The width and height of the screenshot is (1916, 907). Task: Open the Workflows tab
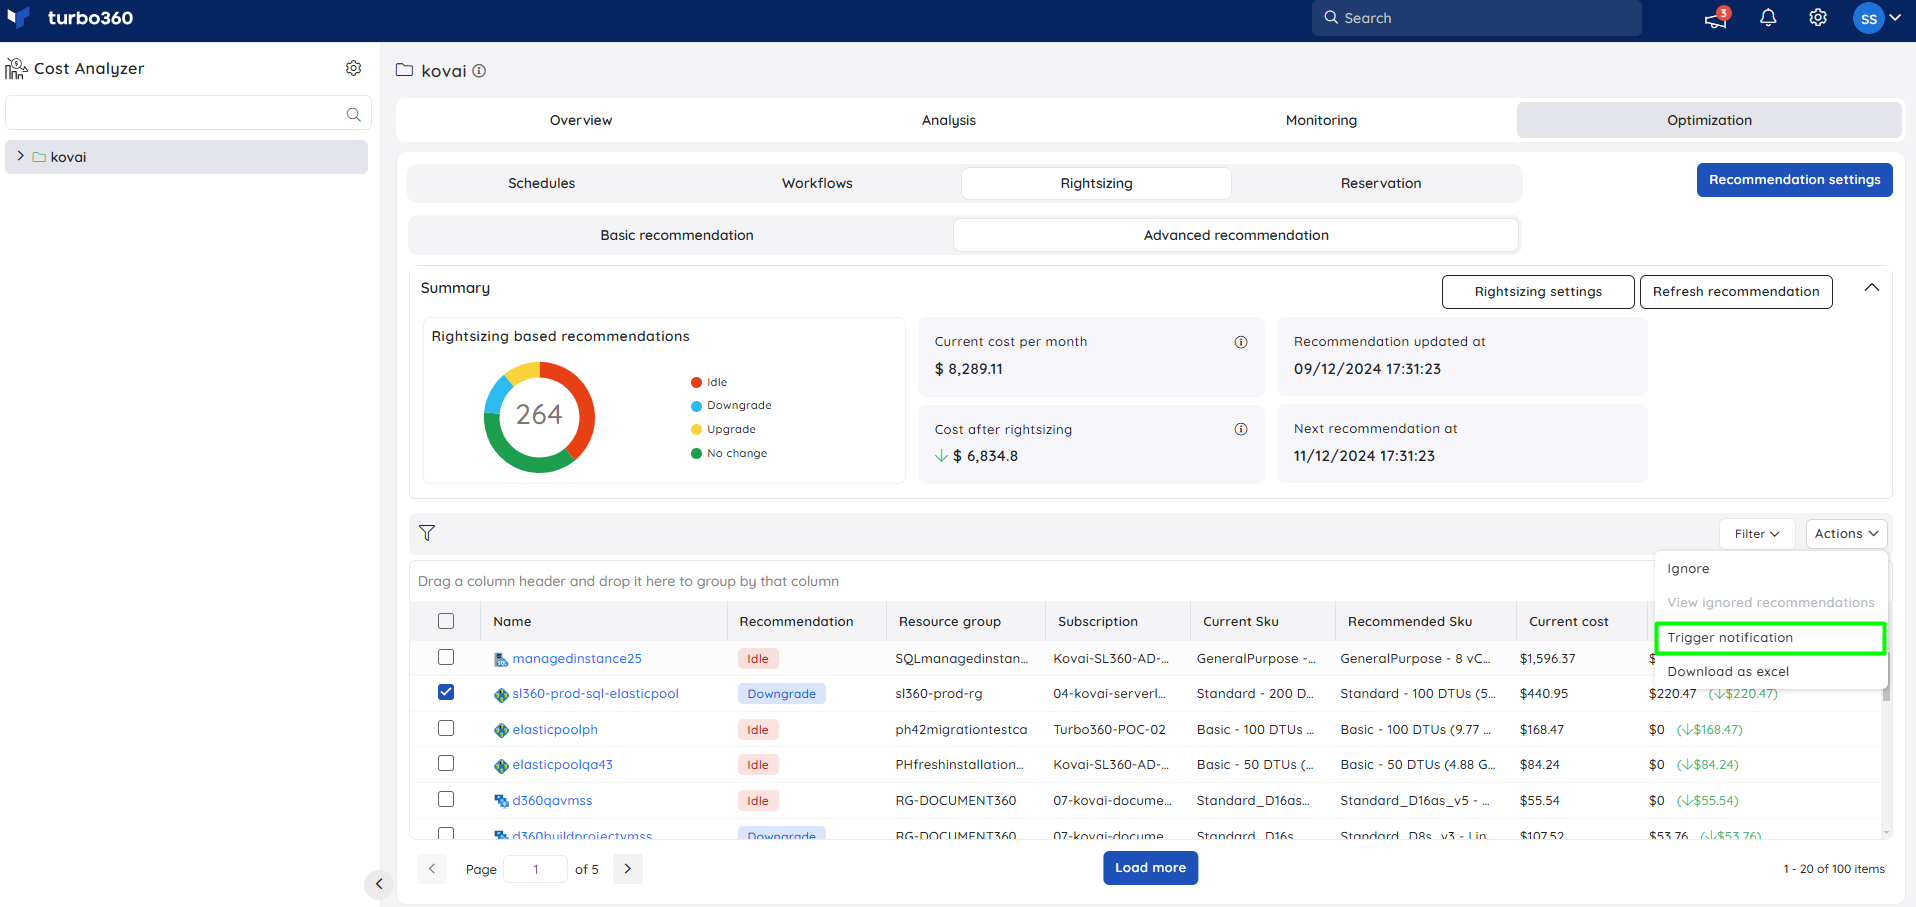click(x=817, y=183)
